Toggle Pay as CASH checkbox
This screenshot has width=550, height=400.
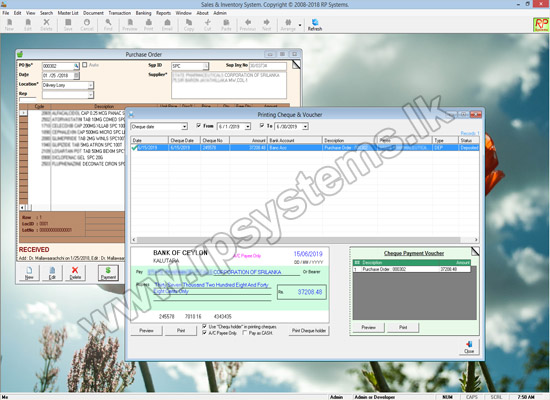tap(244, 333)
